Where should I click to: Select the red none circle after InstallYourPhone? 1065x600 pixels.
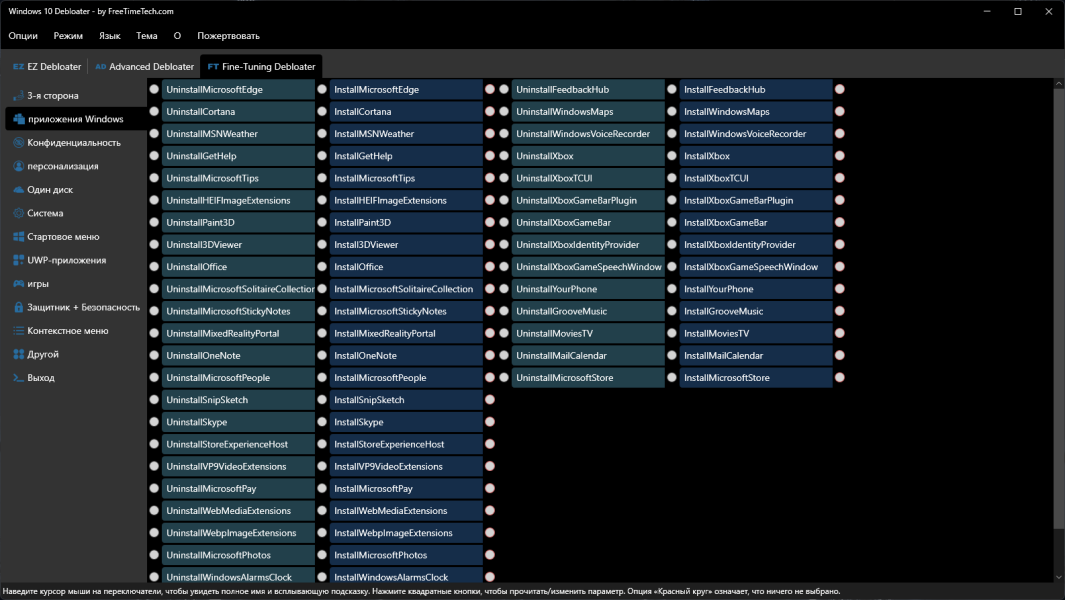(840, 289)
